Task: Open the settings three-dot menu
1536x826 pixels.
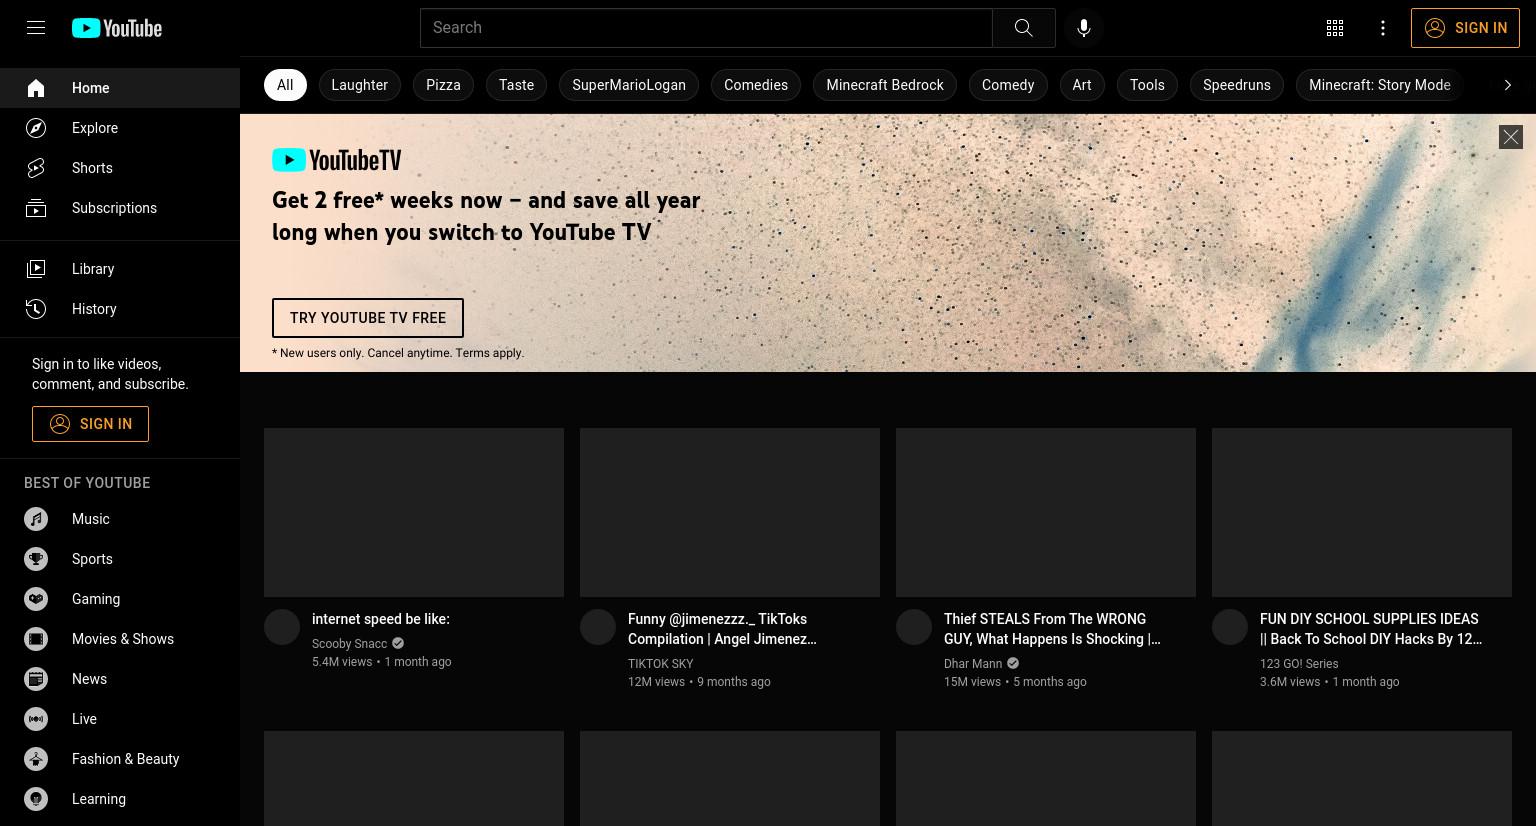Action: (1383, 28)
